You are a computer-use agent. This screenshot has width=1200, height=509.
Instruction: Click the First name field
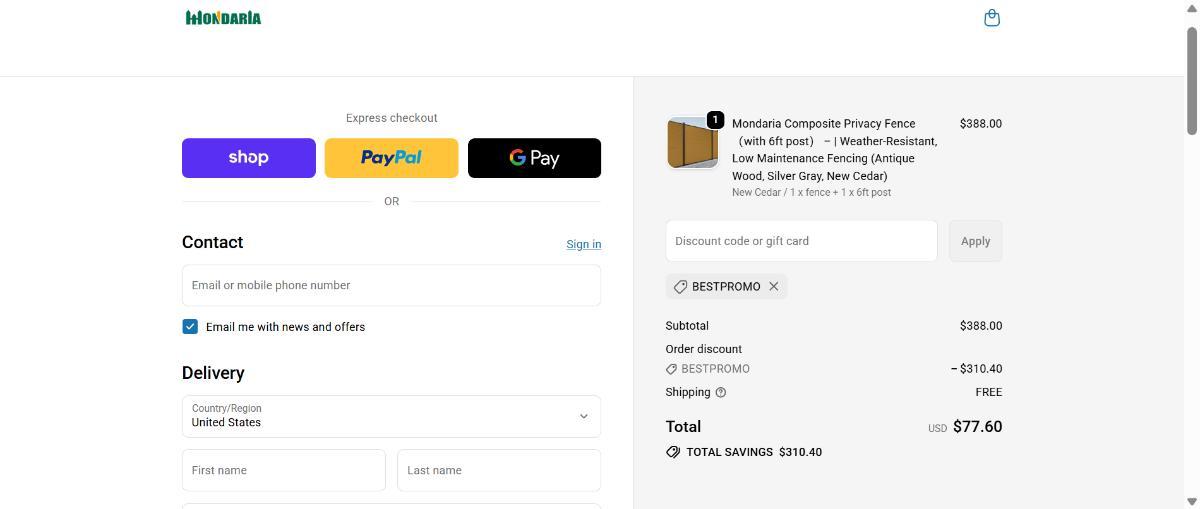(x=283, y=470)
